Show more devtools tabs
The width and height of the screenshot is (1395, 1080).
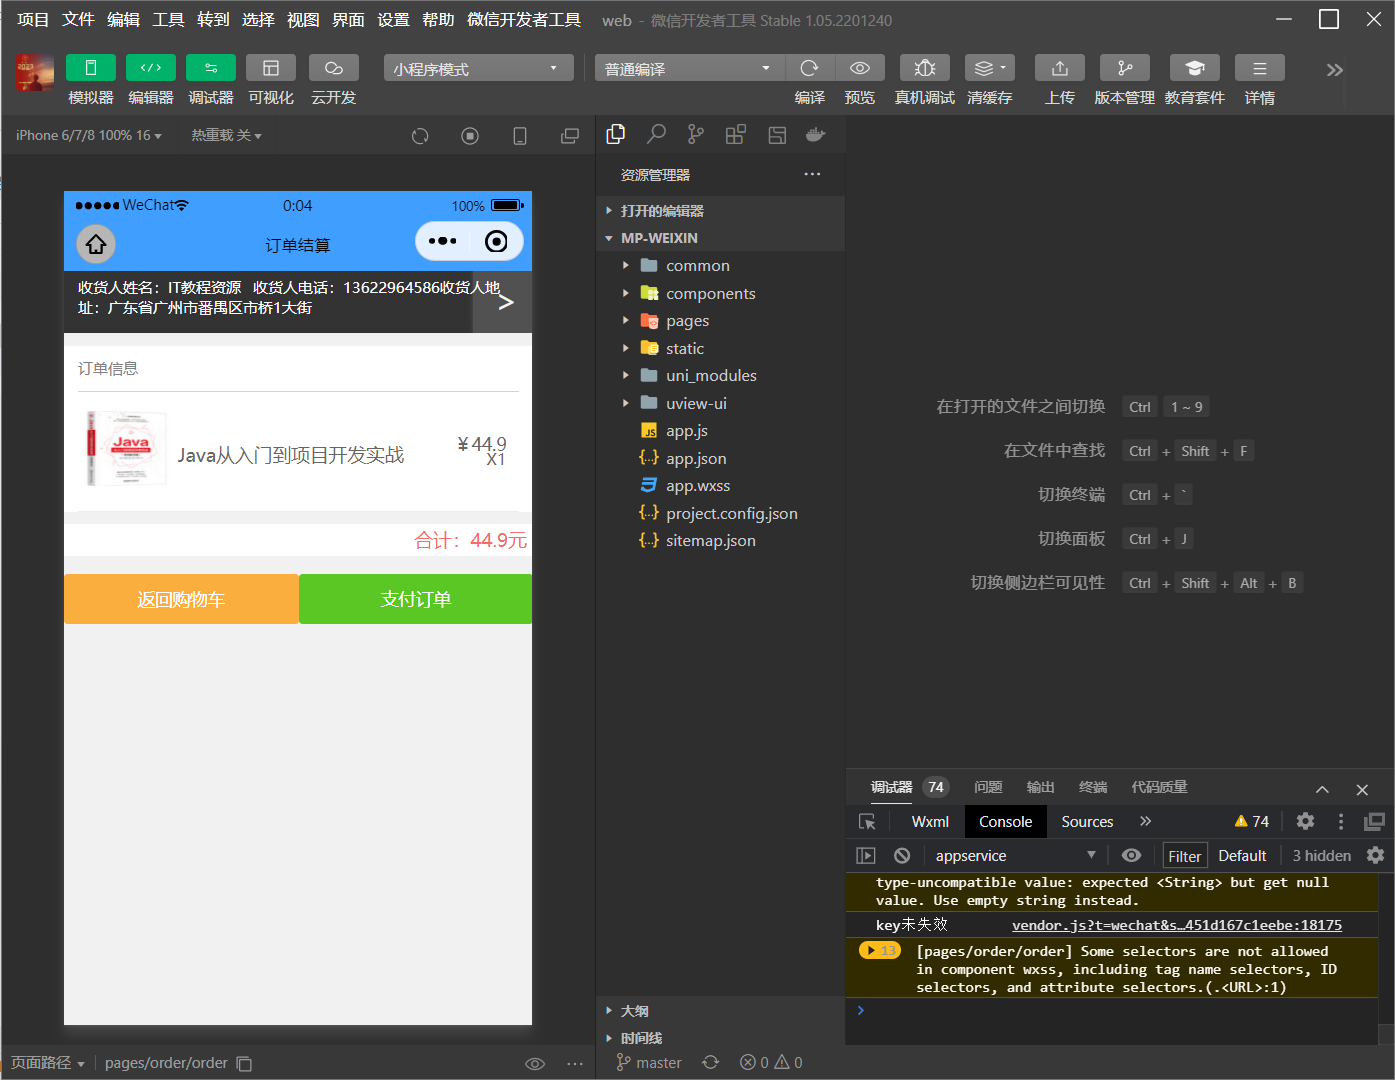[1145, 821]
